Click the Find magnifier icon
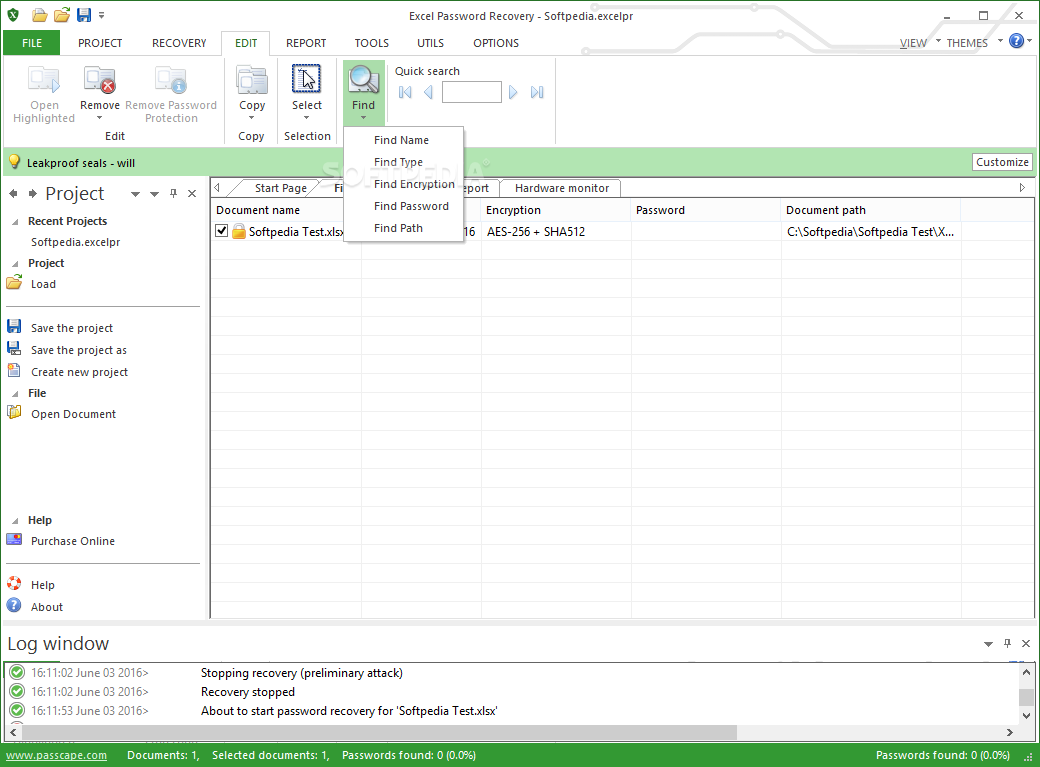 [363, 79]
